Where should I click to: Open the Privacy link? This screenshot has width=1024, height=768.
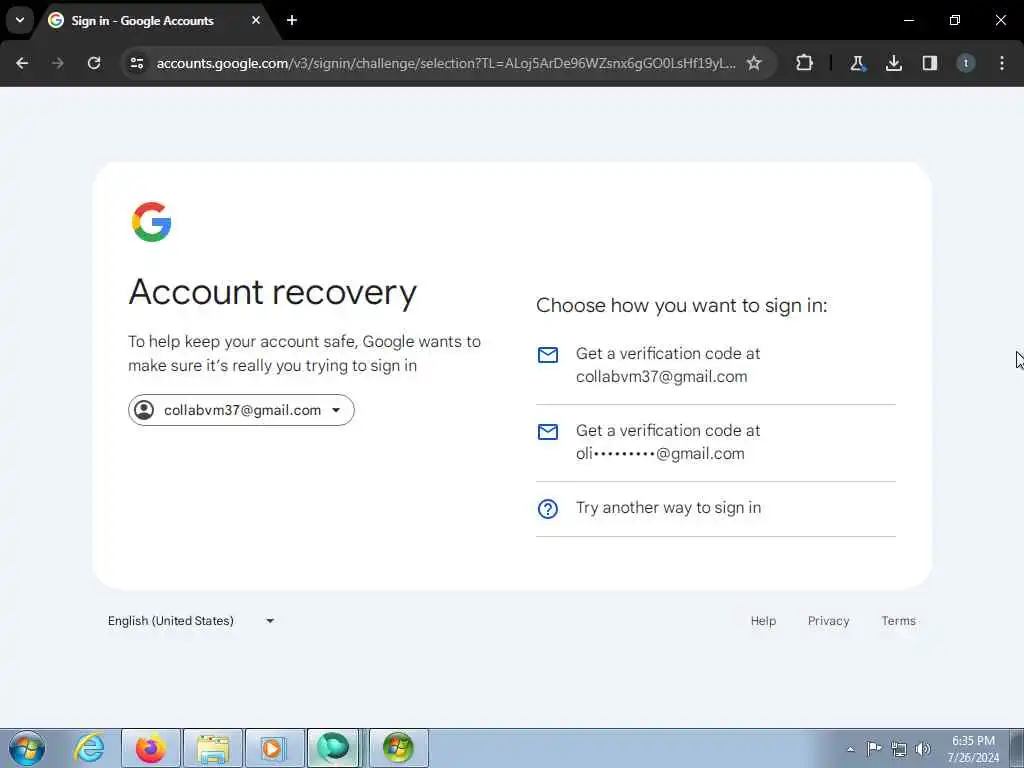[x=828, y=621]
